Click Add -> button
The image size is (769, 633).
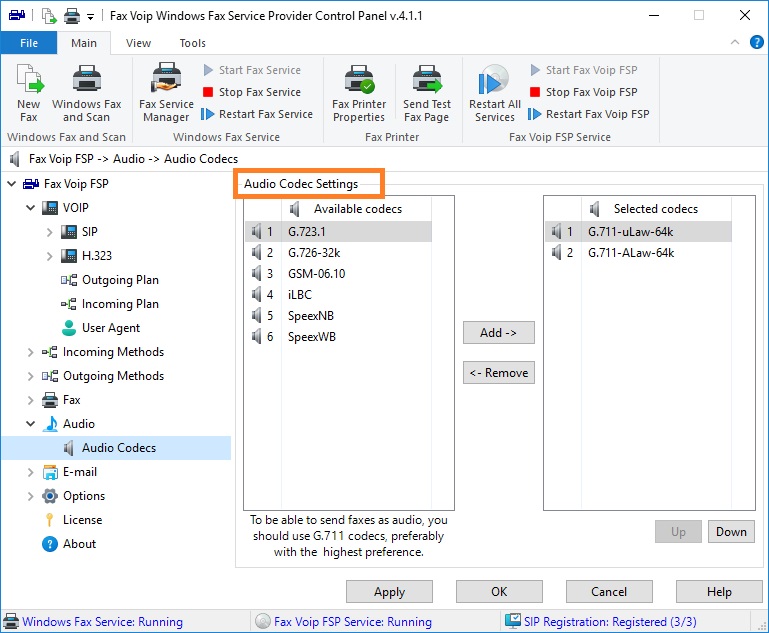point(499,333)
